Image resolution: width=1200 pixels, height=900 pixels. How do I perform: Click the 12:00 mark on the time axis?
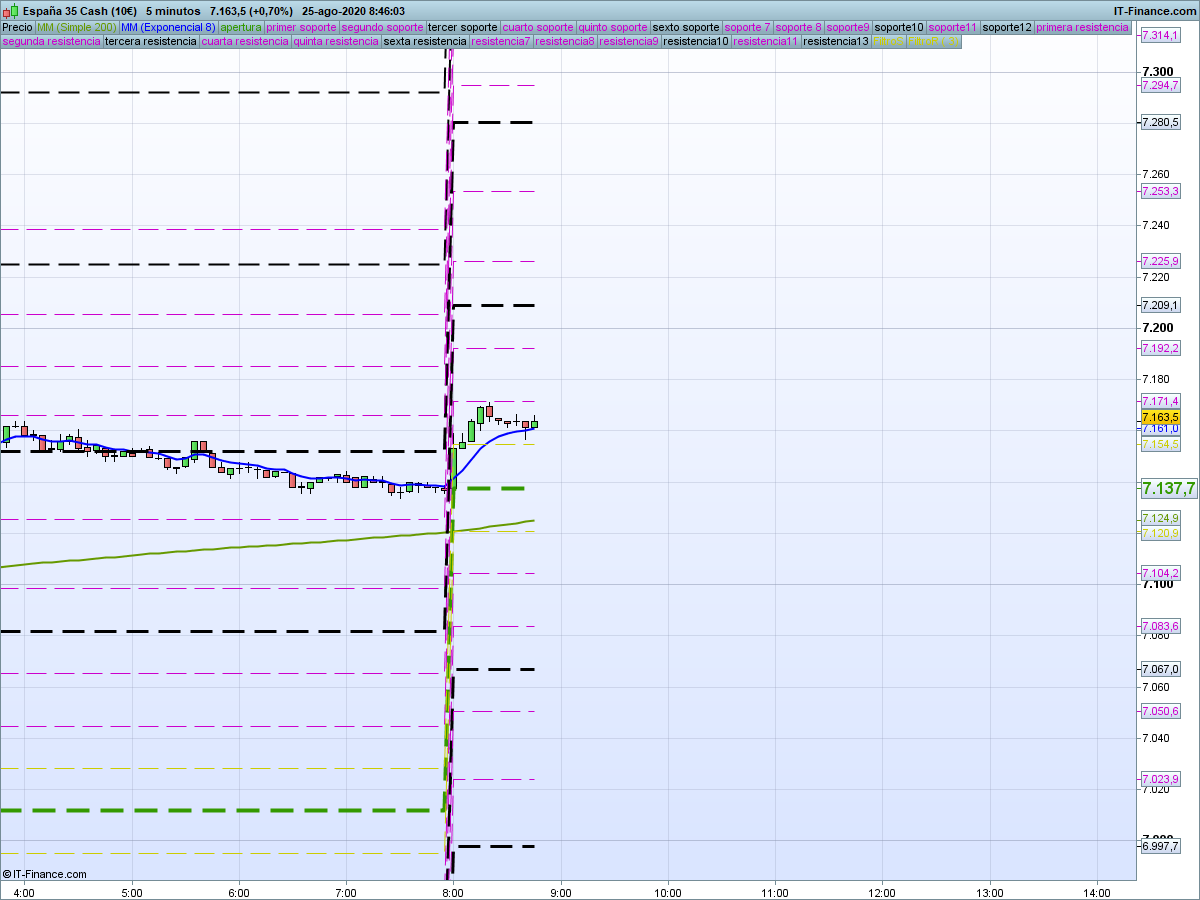coord(882,892)
